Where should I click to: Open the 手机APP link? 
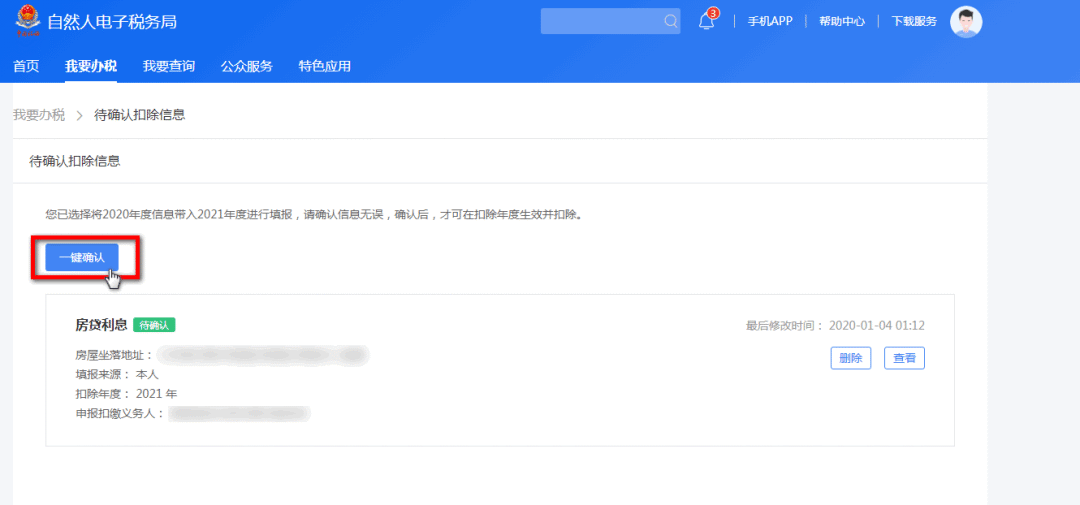point(770,21)
